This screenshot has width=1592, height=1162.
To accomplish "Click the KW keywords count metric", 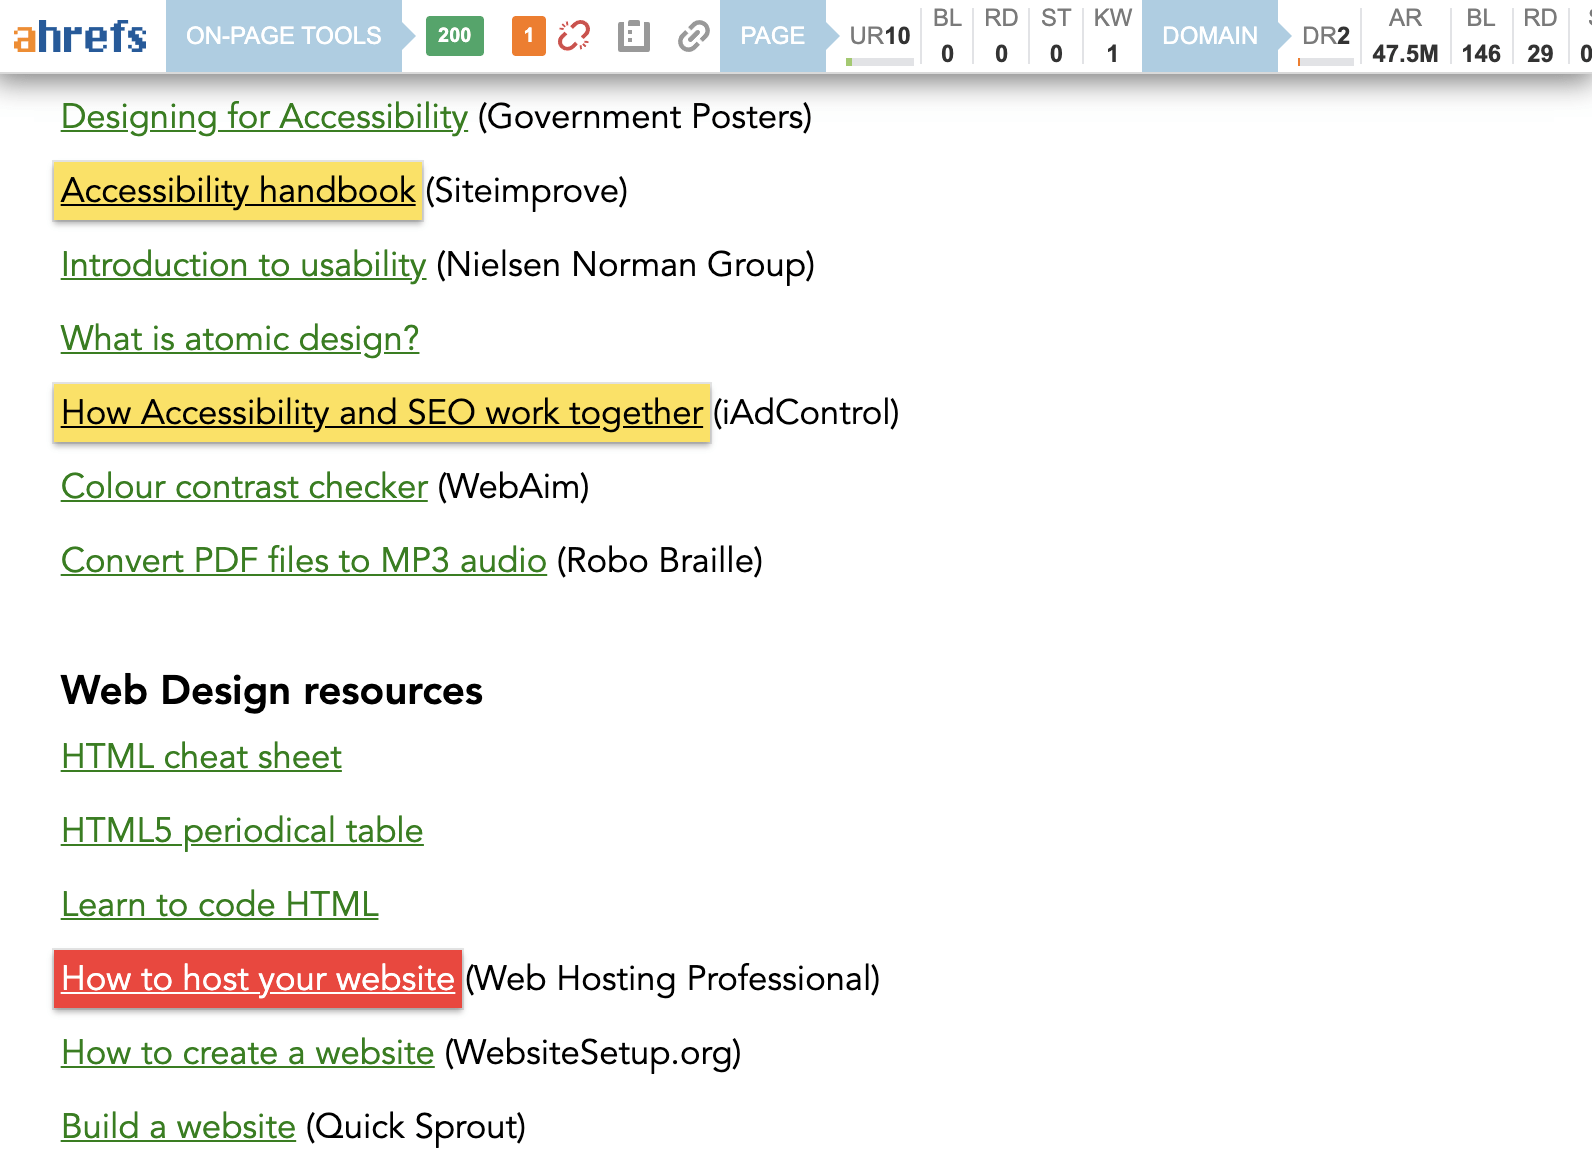I will (1112, 36).
